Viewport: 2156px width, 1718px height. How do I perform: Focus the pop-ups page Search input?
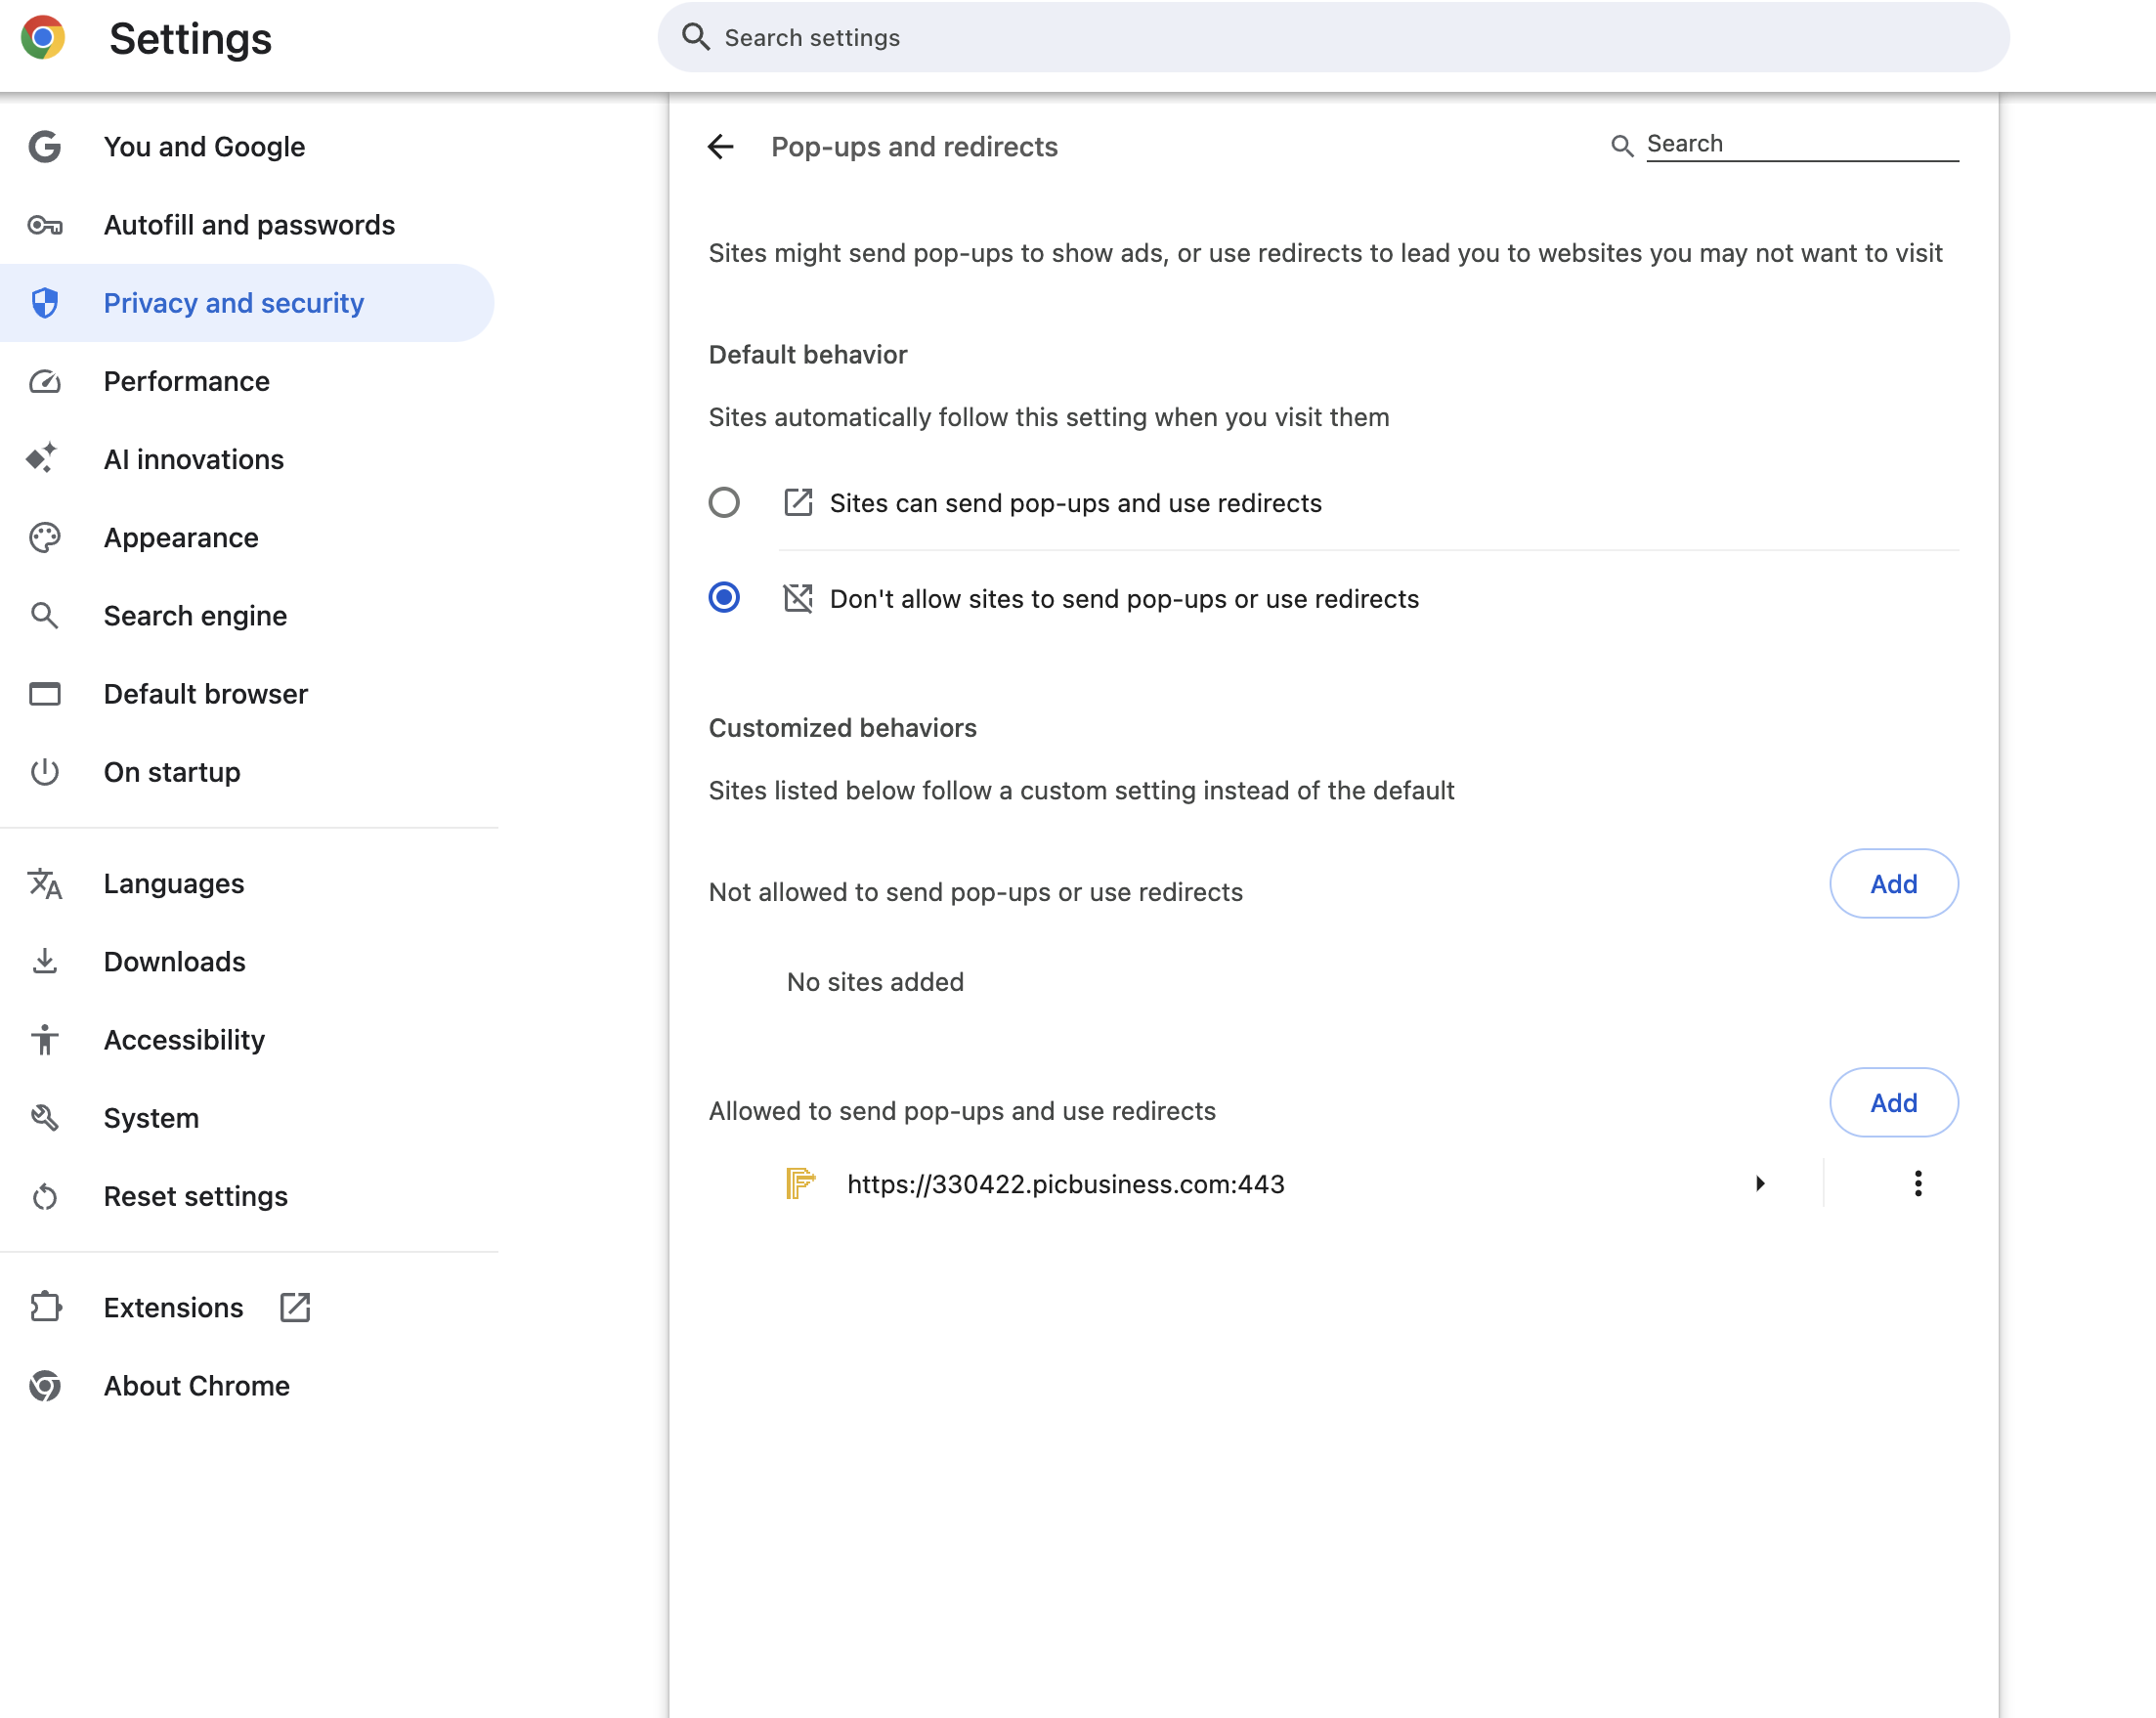coord(1800,144)
